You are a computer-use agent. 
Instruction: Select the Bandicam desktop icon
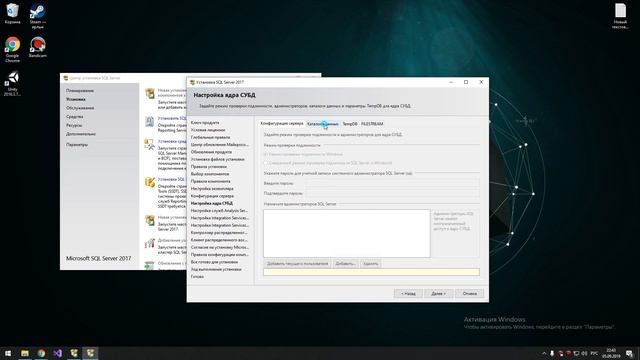(38, 47)
